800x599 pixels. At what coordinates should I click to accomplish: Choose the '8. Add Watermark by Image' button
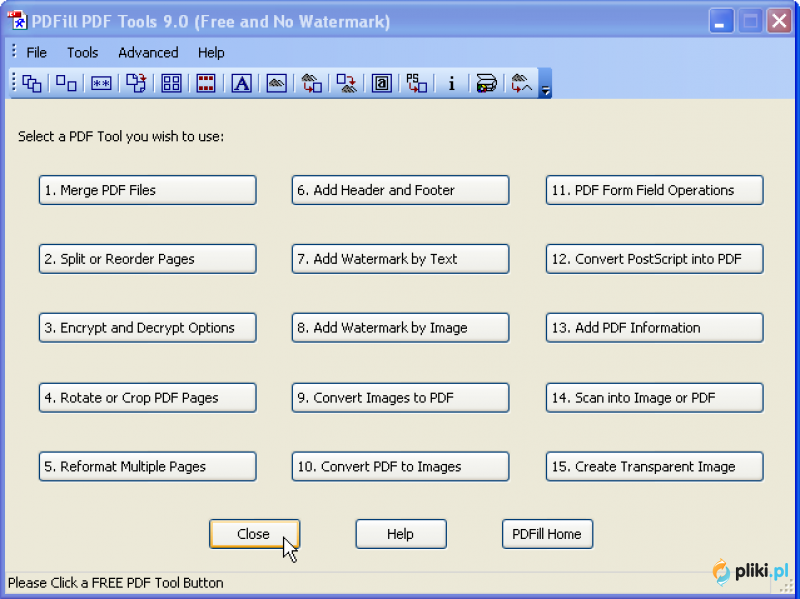pos(401,328)
